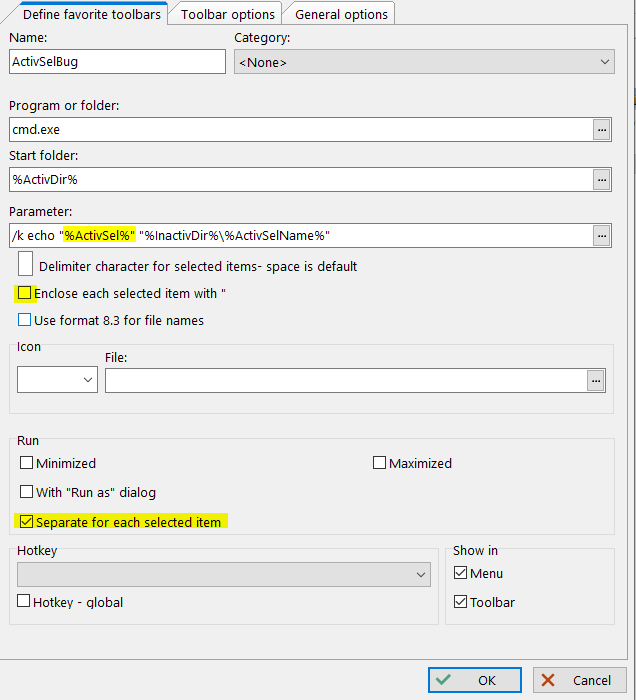This screenshot has height=700, width=636.
Task: Click browse button for Icon File
Action: tap(596, 381)
